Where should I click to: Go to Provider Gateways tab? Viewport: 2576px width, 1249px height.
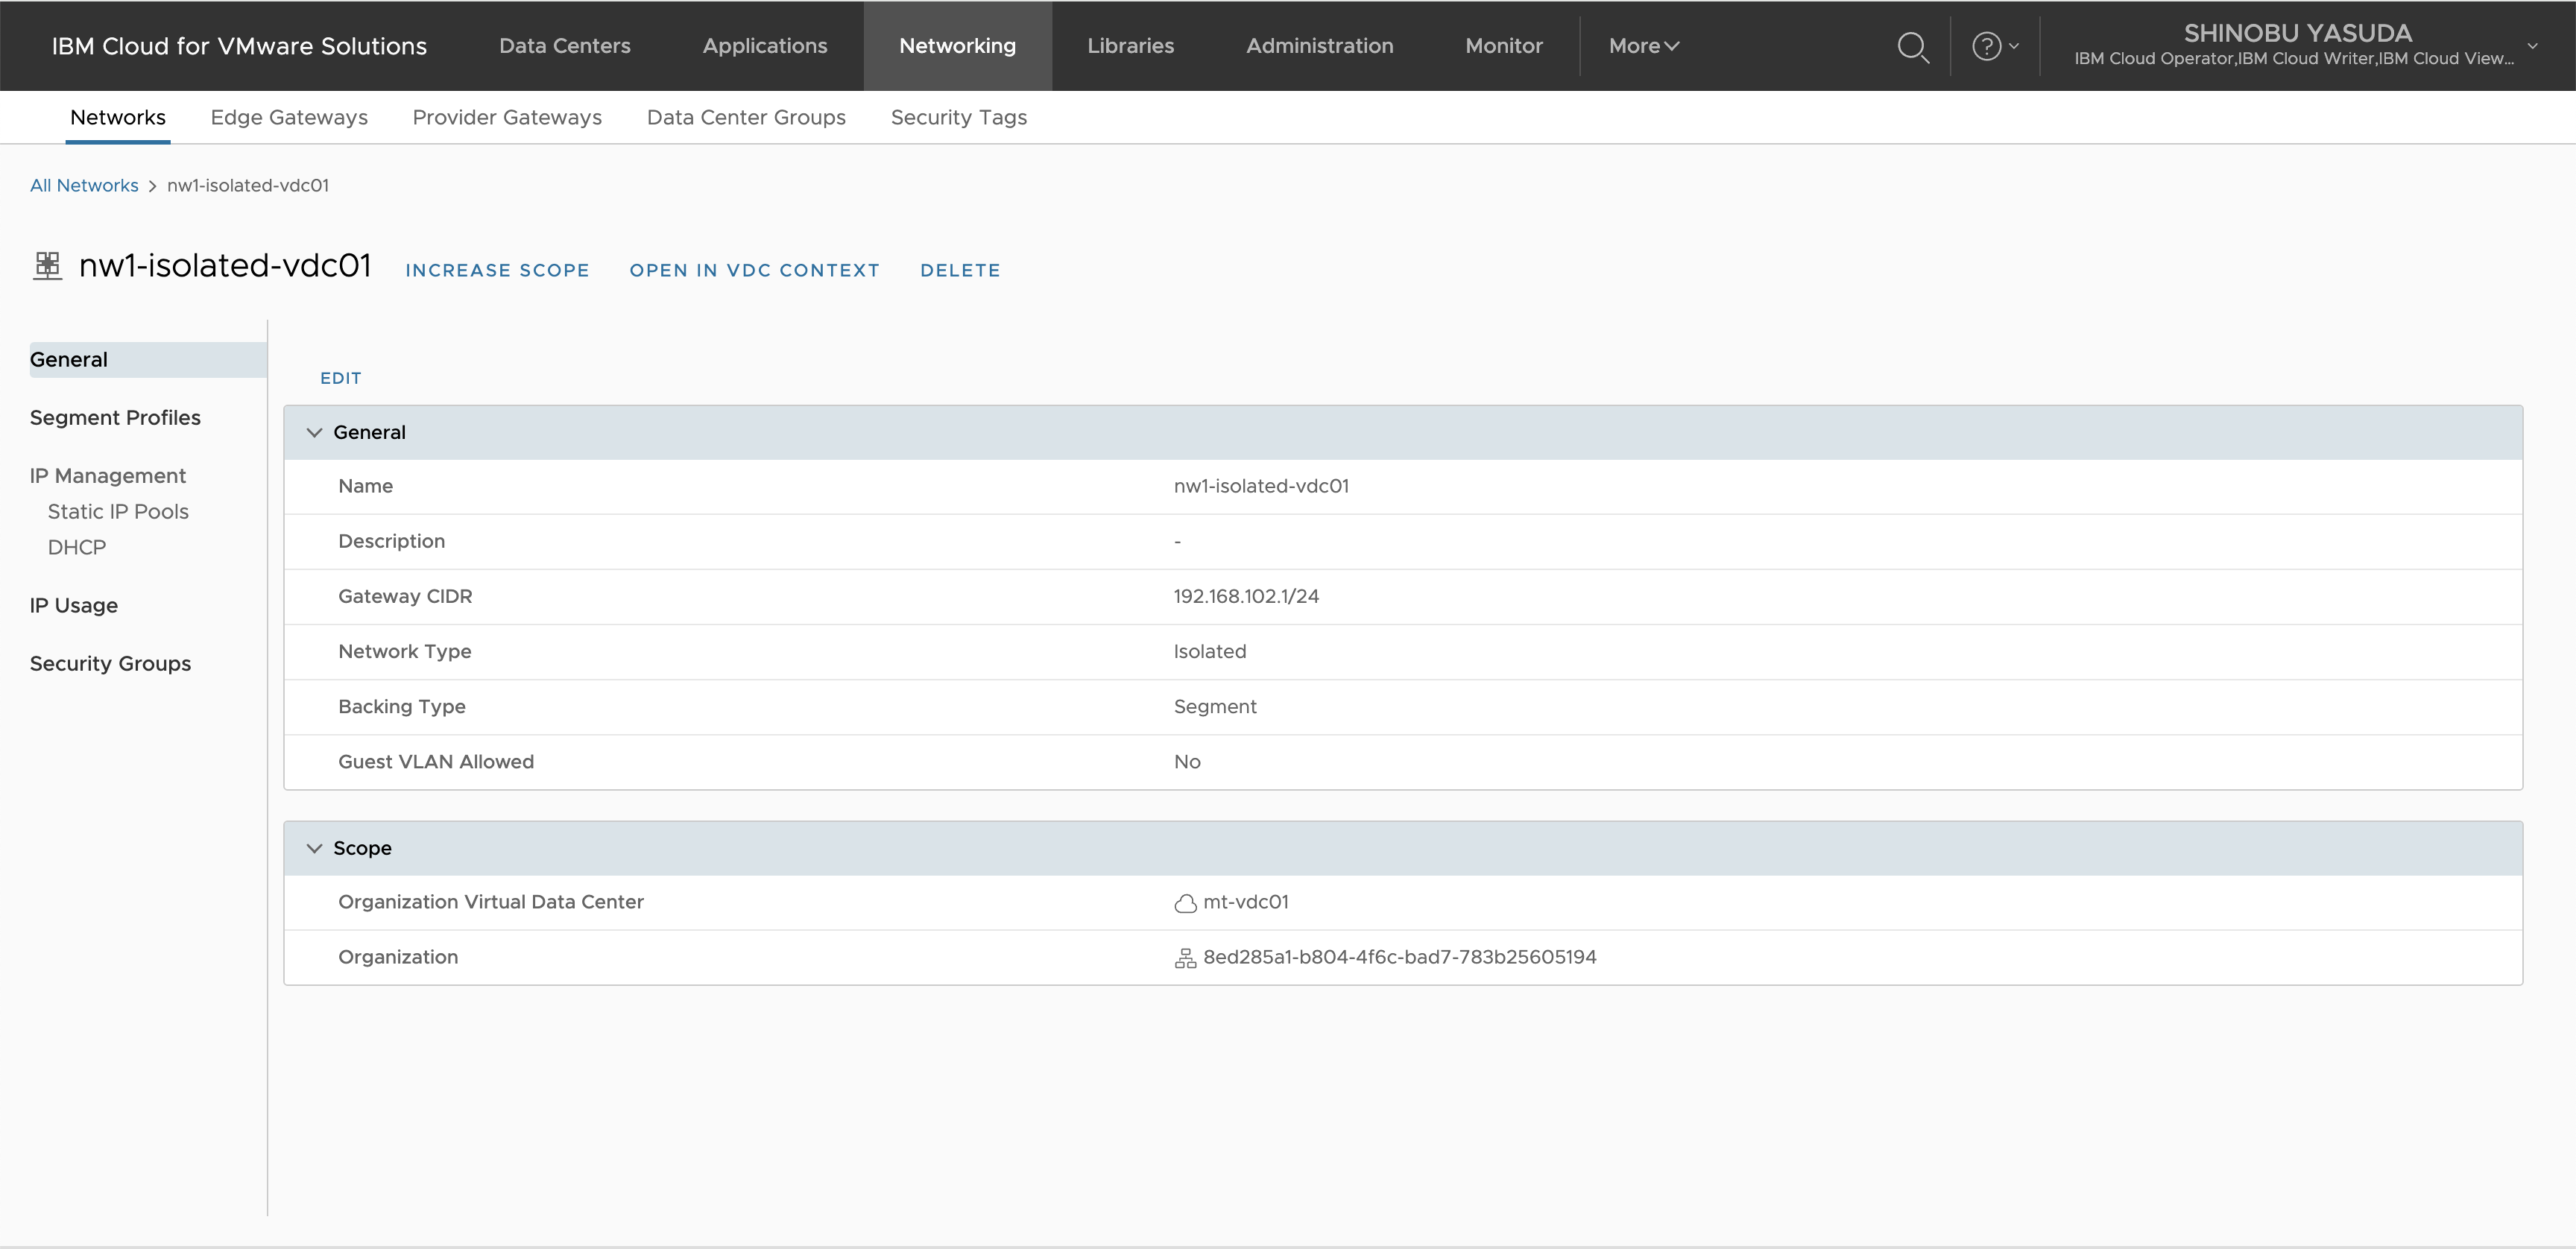tap(507, 117)
